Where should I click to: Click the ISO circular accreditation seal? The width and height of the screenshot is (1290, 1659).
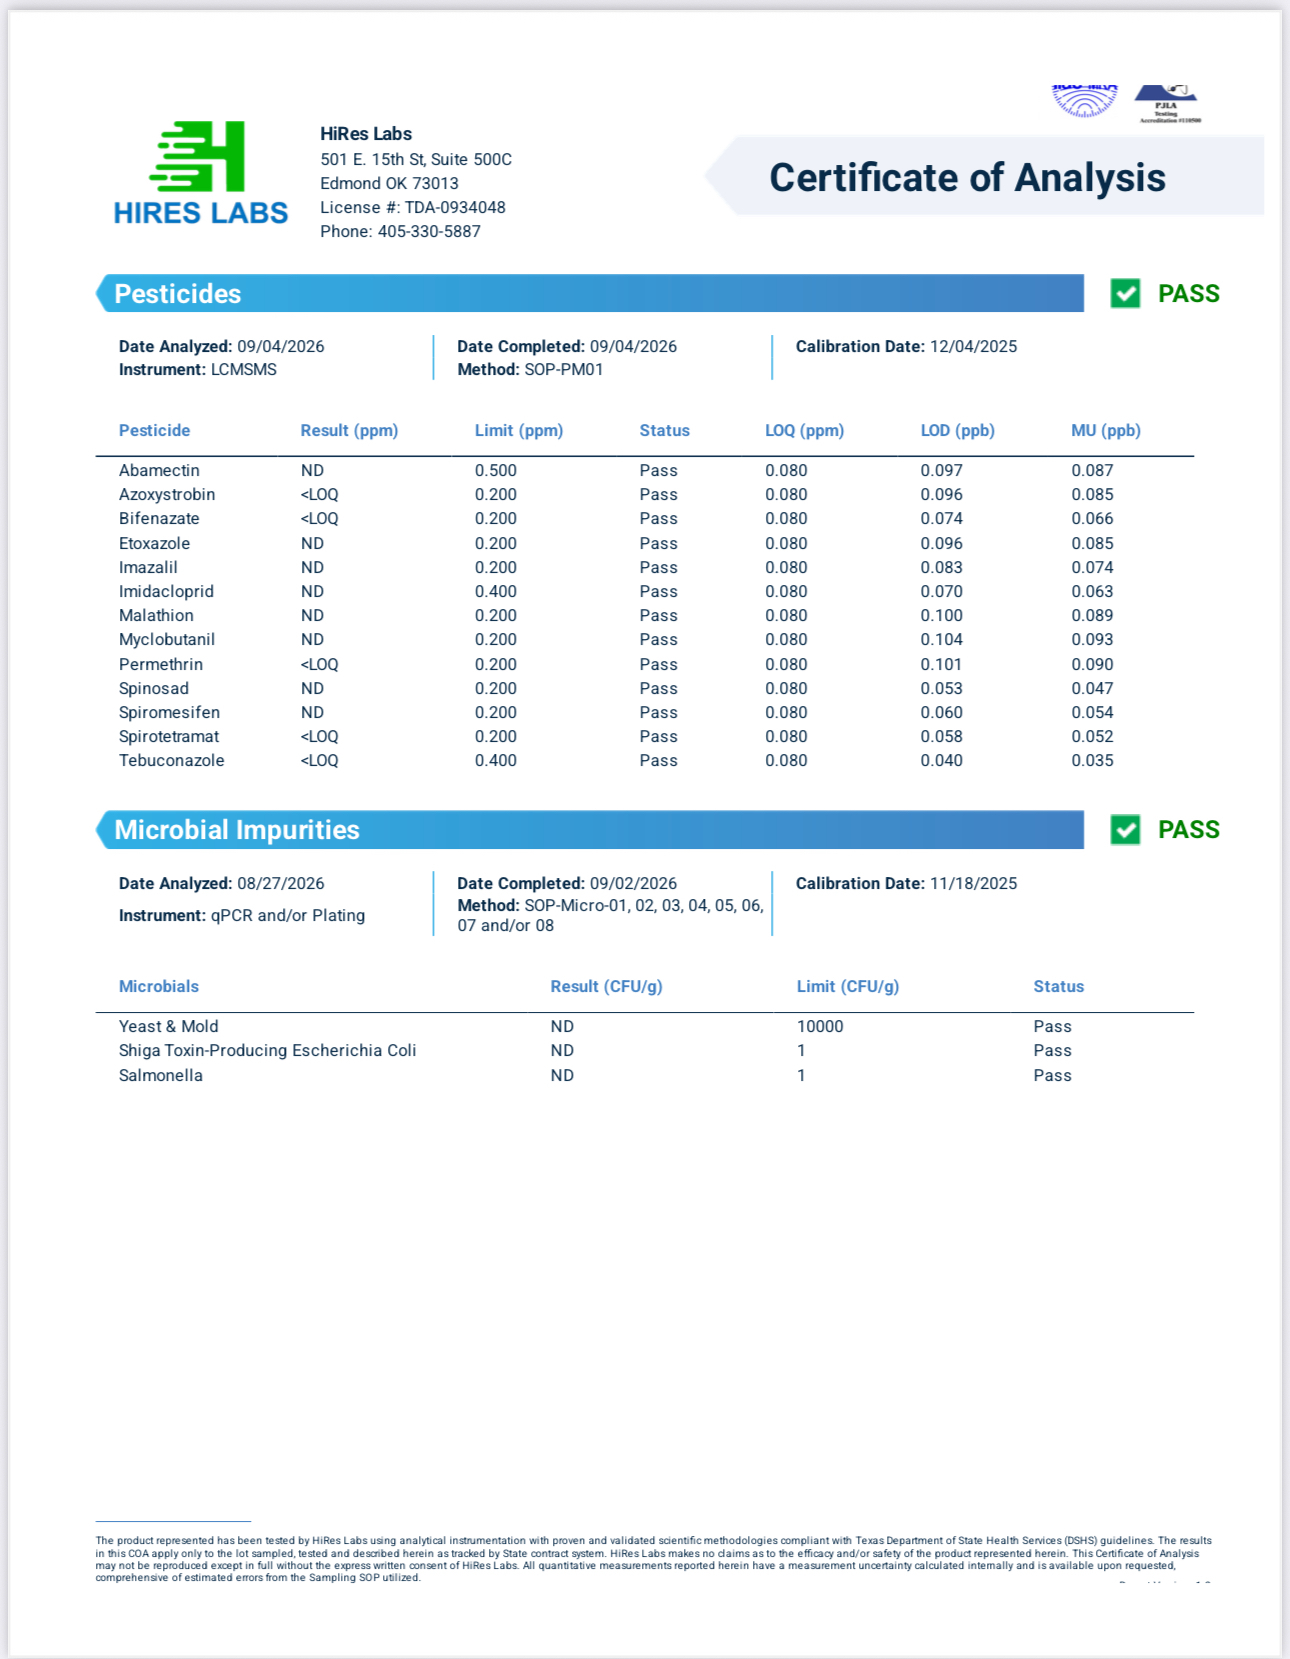(1085, 101)
